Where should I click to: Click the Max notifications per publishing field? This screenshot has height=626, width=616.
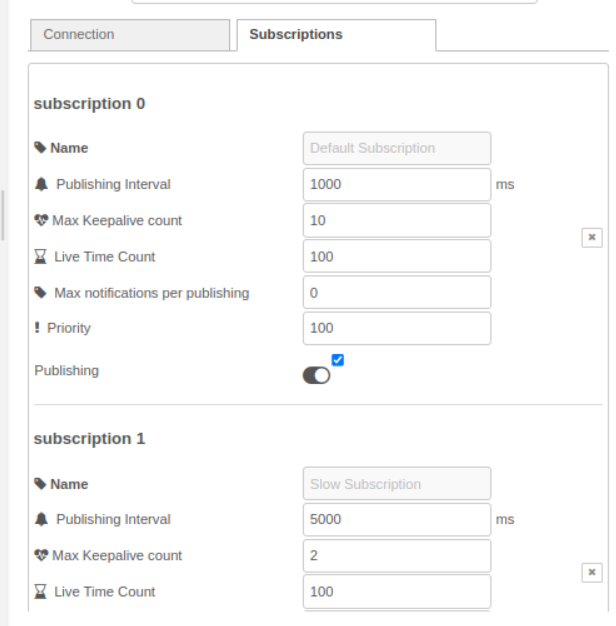(x=396, y=292)
